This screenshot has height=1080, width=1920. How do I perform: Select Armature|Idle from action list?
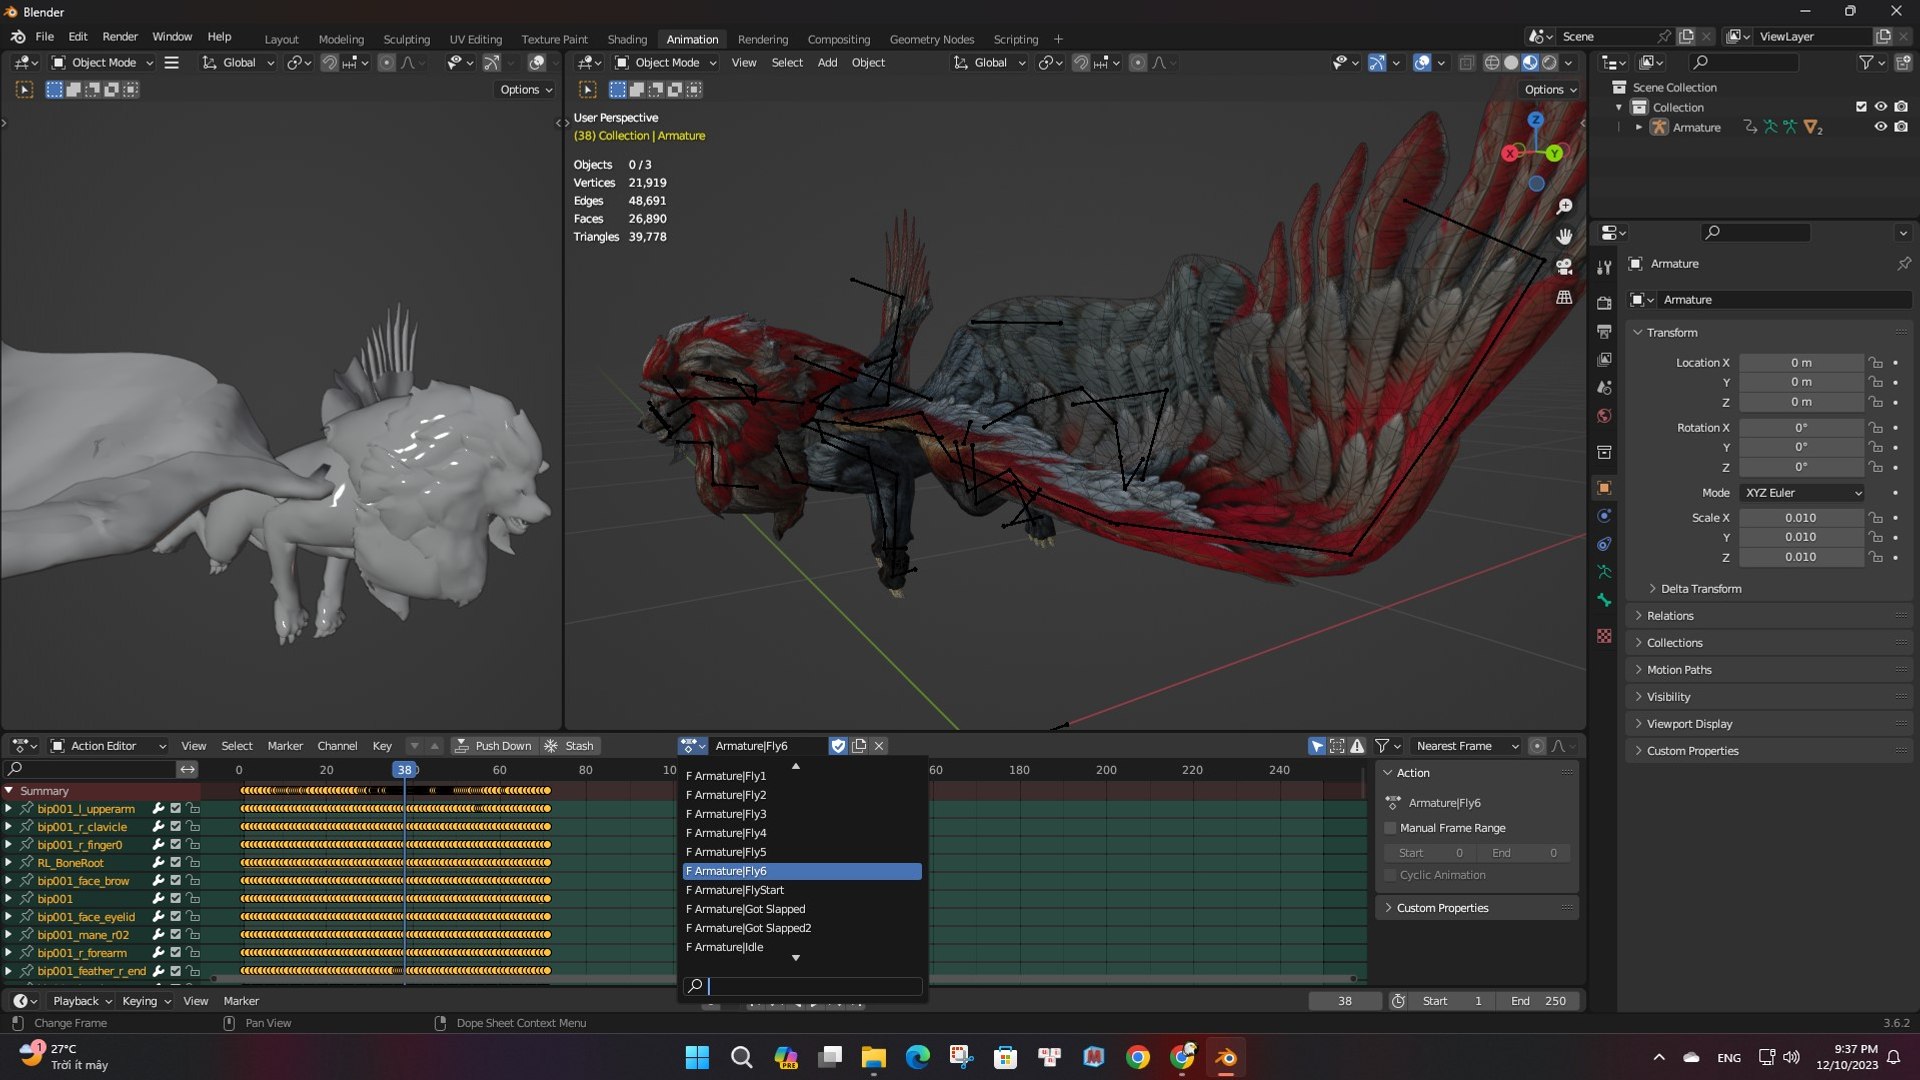801,947
